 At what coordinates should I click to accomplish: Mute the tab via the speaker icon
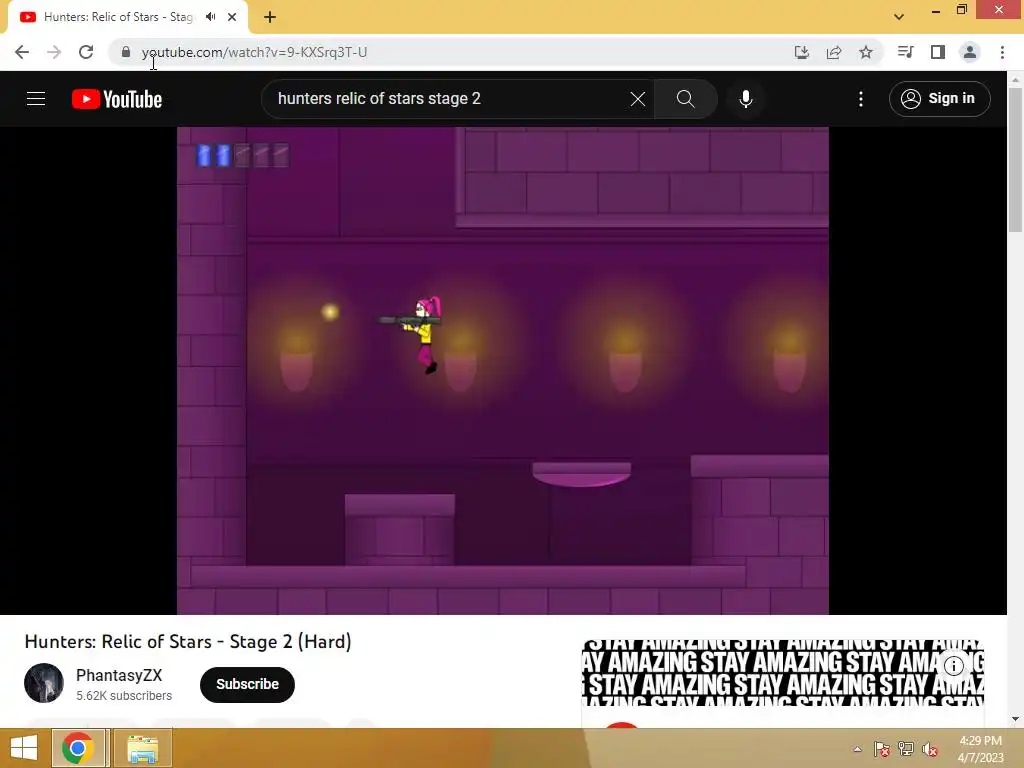[210, 17]
